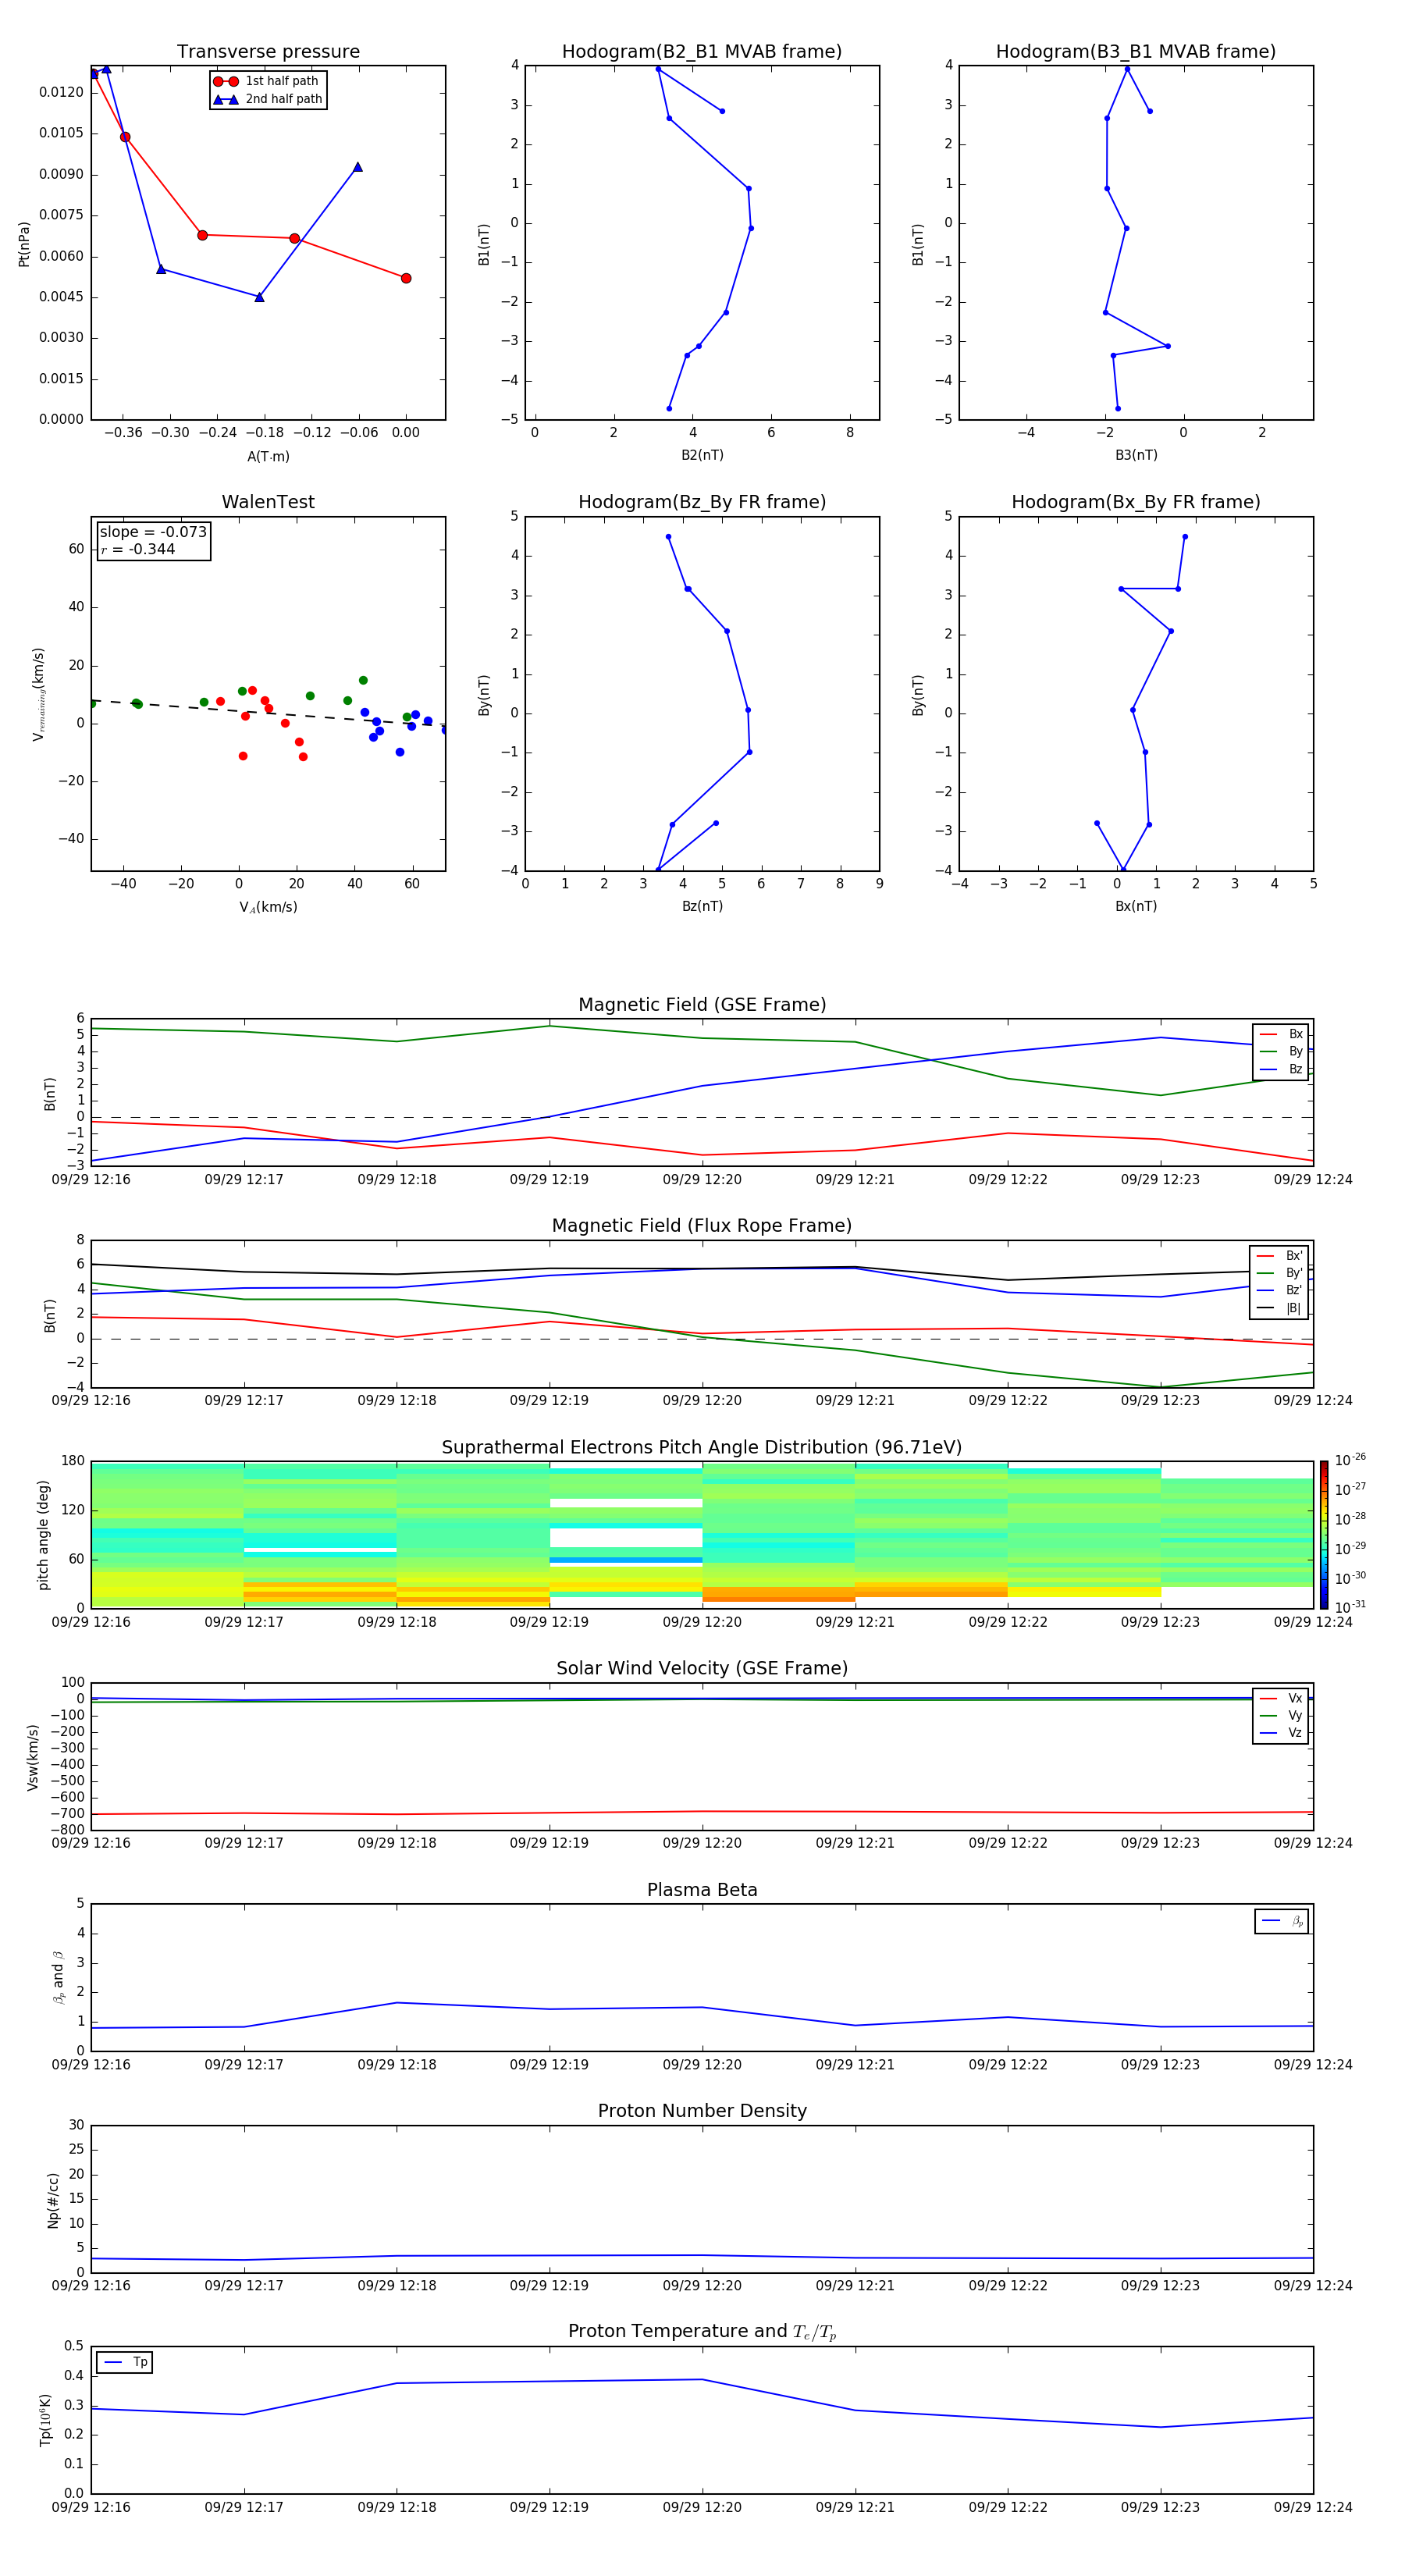The height and width of the screenshot is (2576, 1405).
Task: Click the "Hodogram(Bz_By FR frame)" title
Action: pos(702,502)
